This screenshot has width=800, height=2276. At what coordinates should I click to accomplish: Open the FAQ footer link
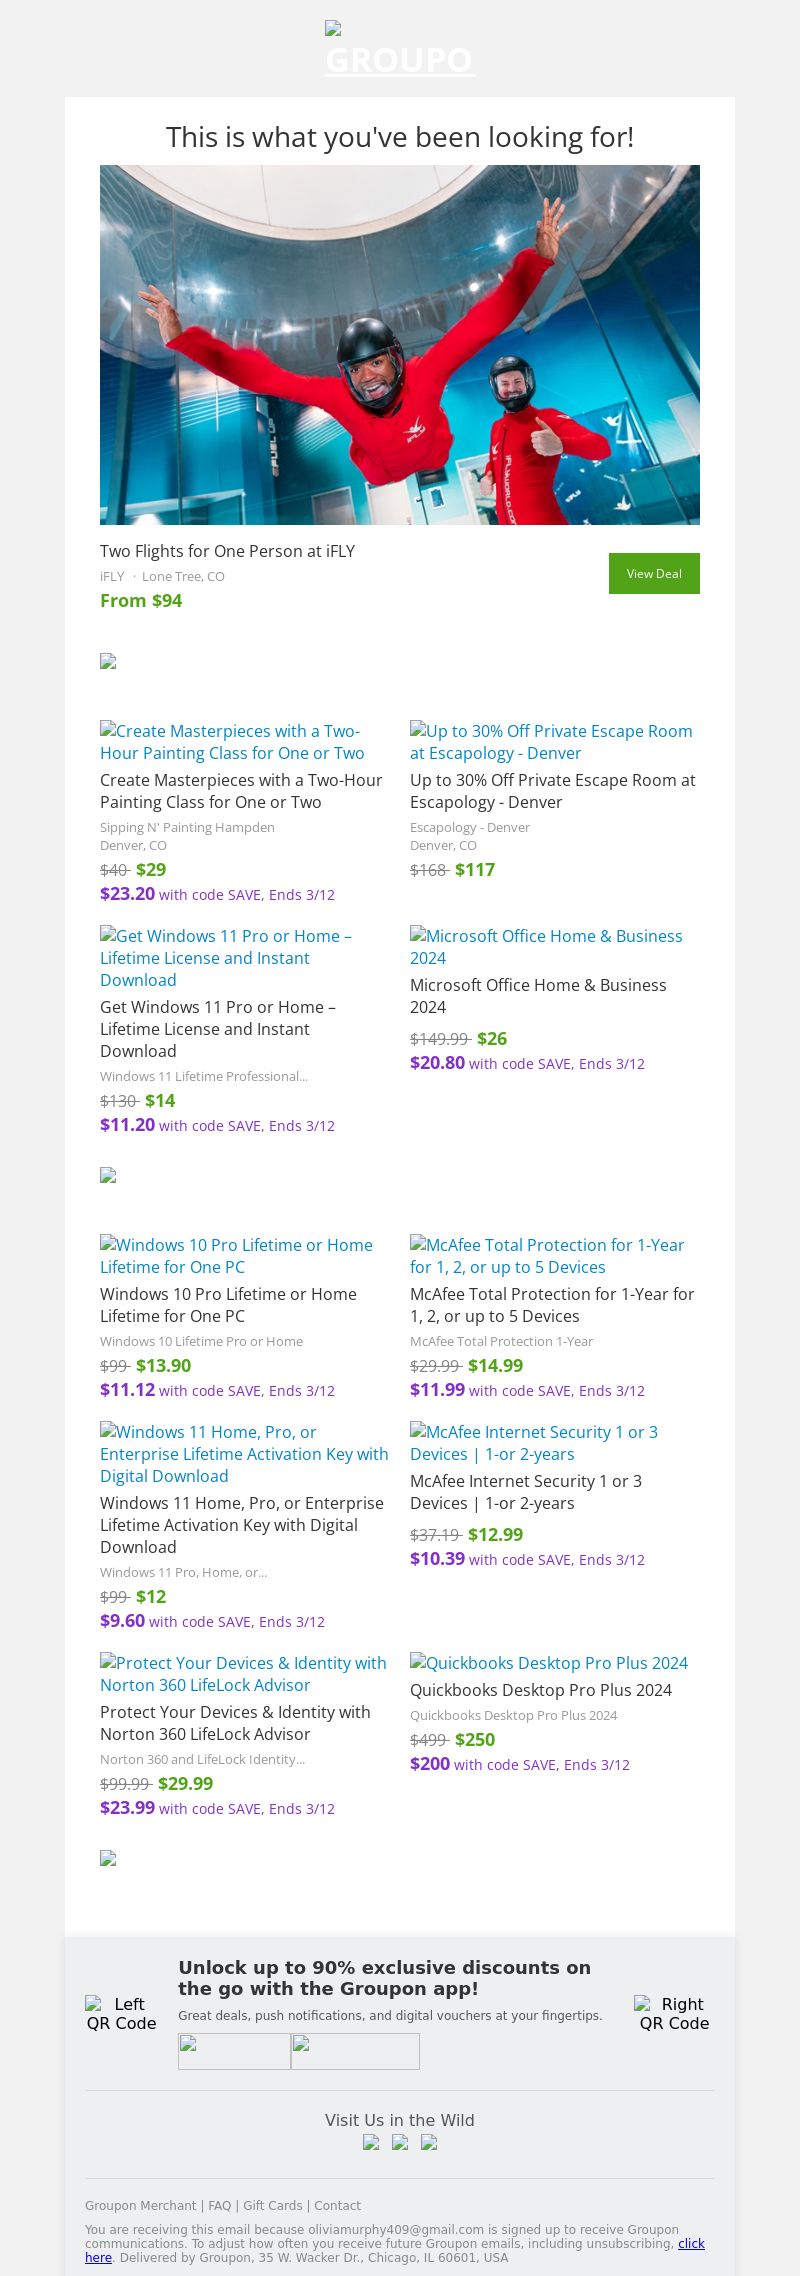(x=219, y=2205)
